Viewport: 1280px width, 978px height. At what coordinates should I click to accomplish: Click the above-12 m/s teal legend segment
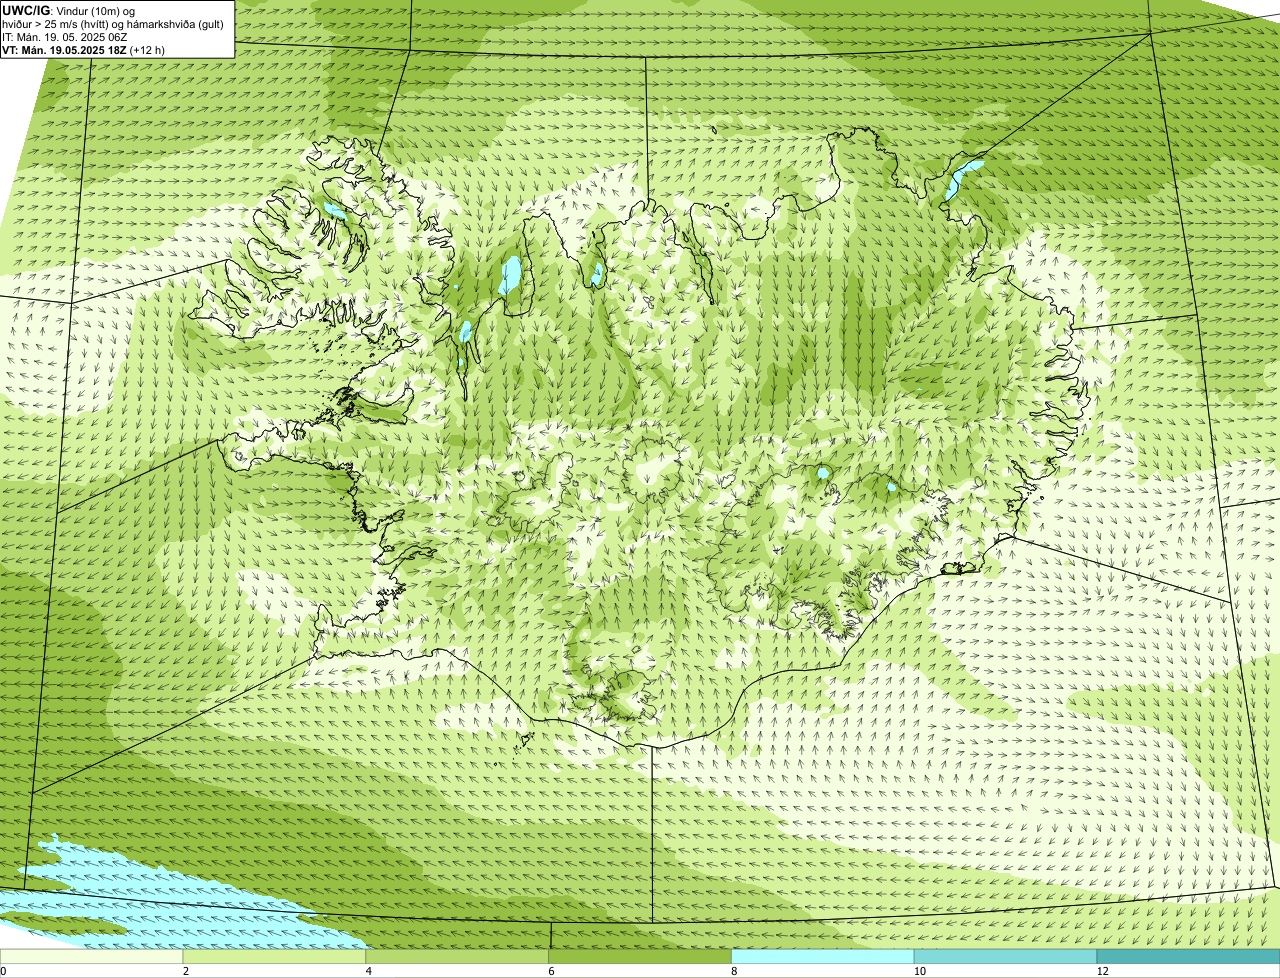(1188, 956)
